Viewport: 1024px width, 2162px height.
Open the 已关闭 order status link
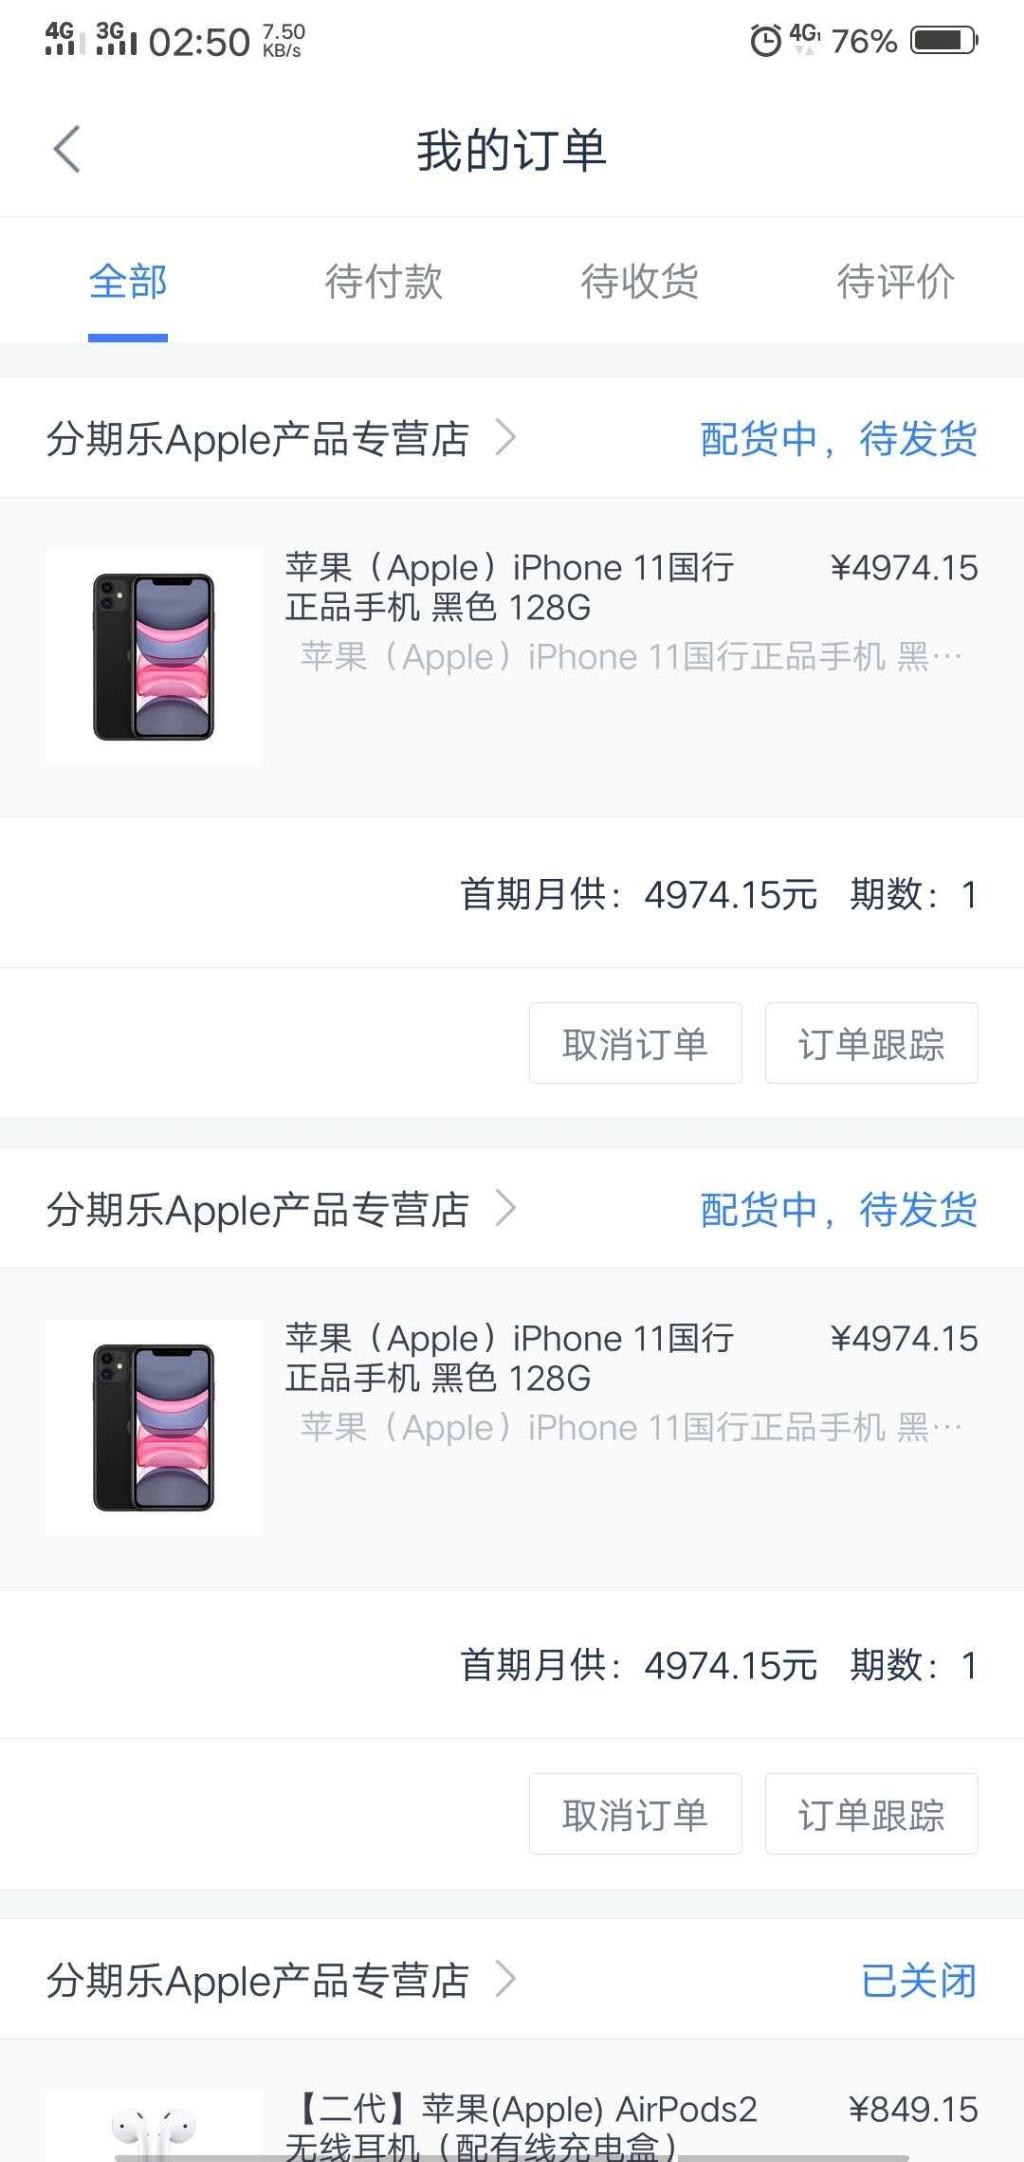click(x=919, y=1980)
